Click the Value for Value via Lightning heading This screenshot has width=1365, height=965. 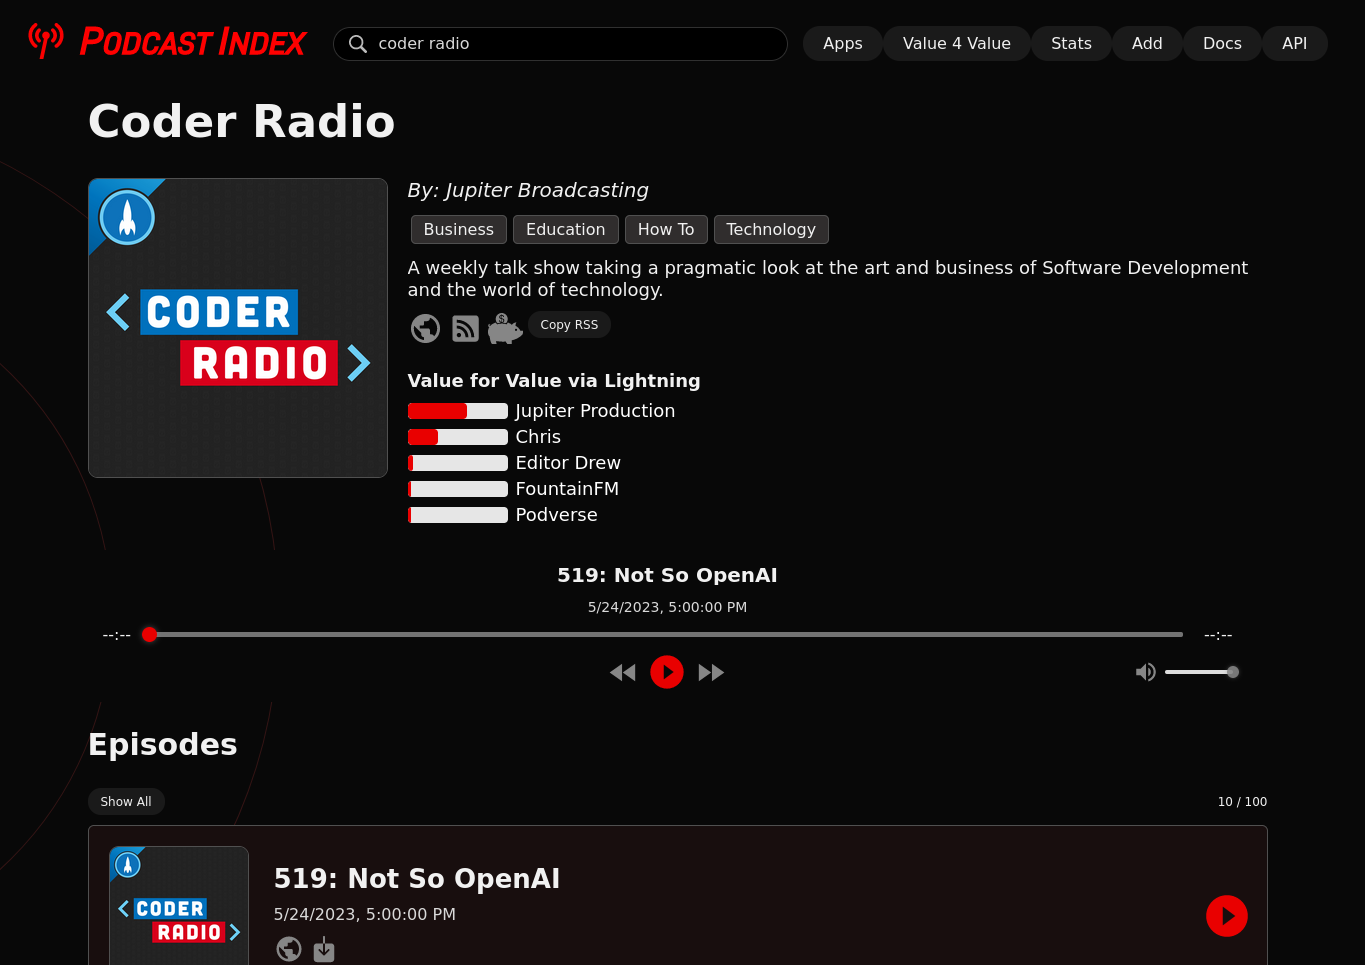[x=554, y=381]
